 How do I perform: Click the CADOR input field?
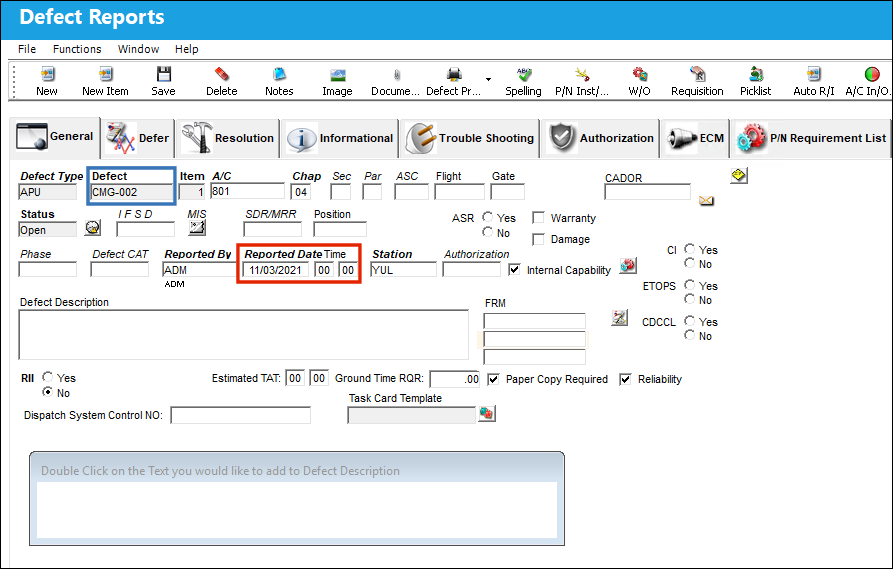point(648,193)
